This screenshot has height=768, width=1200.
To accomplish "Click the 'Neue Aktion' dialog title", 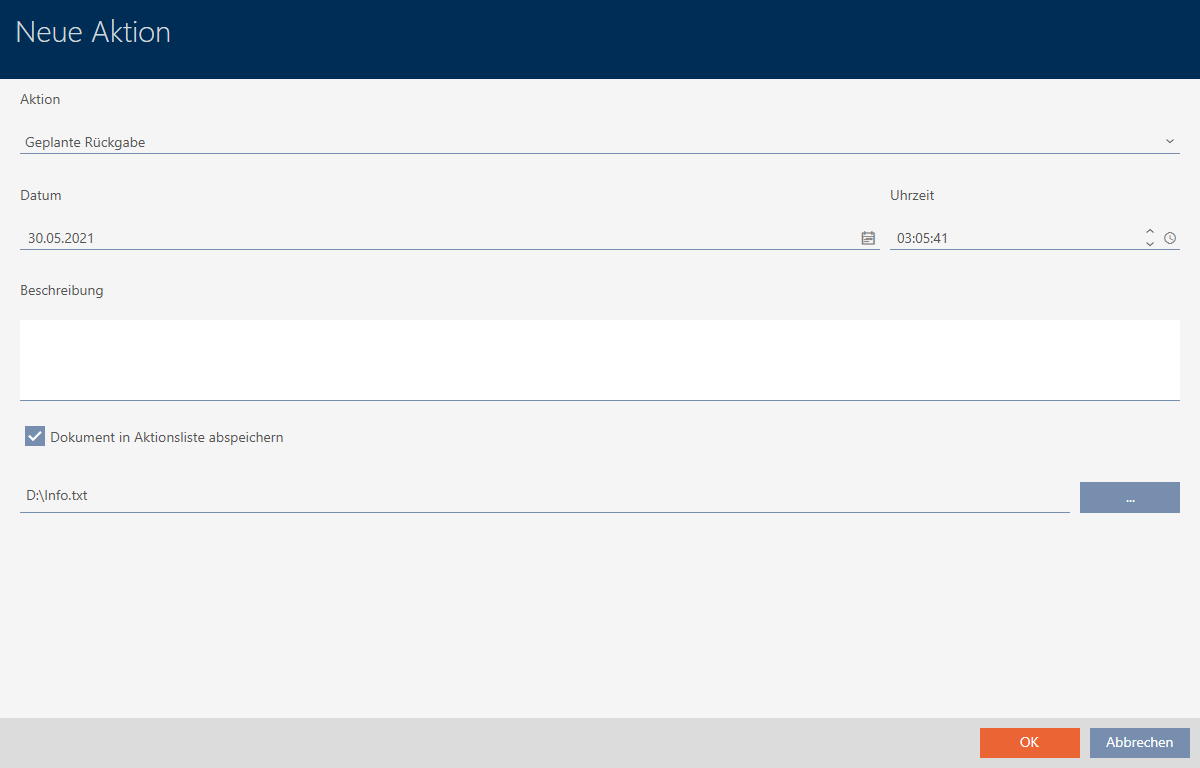I will click(x=93, y=32).
